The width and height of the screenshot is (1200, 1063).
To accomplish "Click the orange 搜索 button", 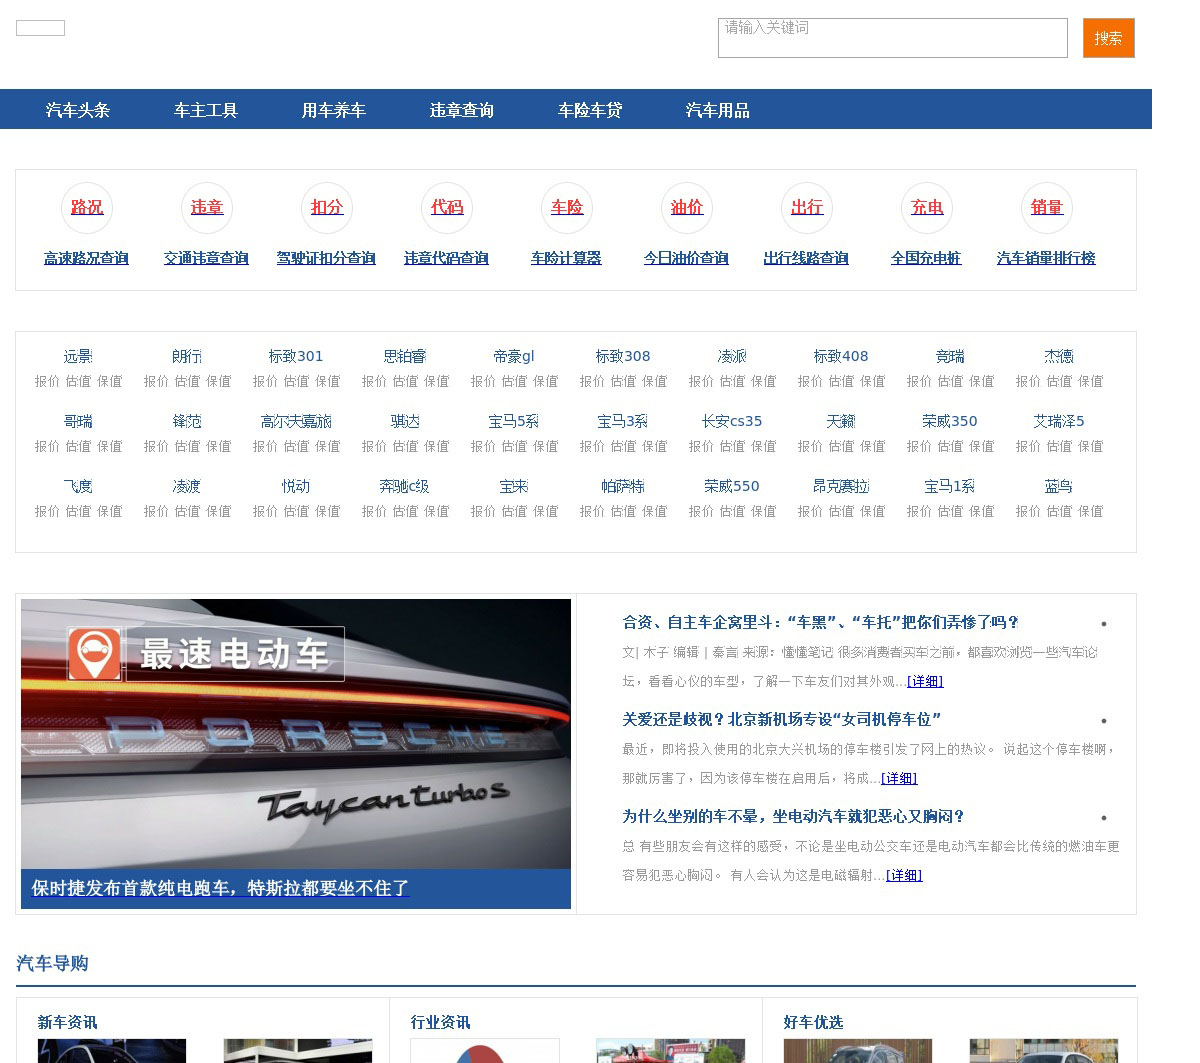I will (1108, 38).
